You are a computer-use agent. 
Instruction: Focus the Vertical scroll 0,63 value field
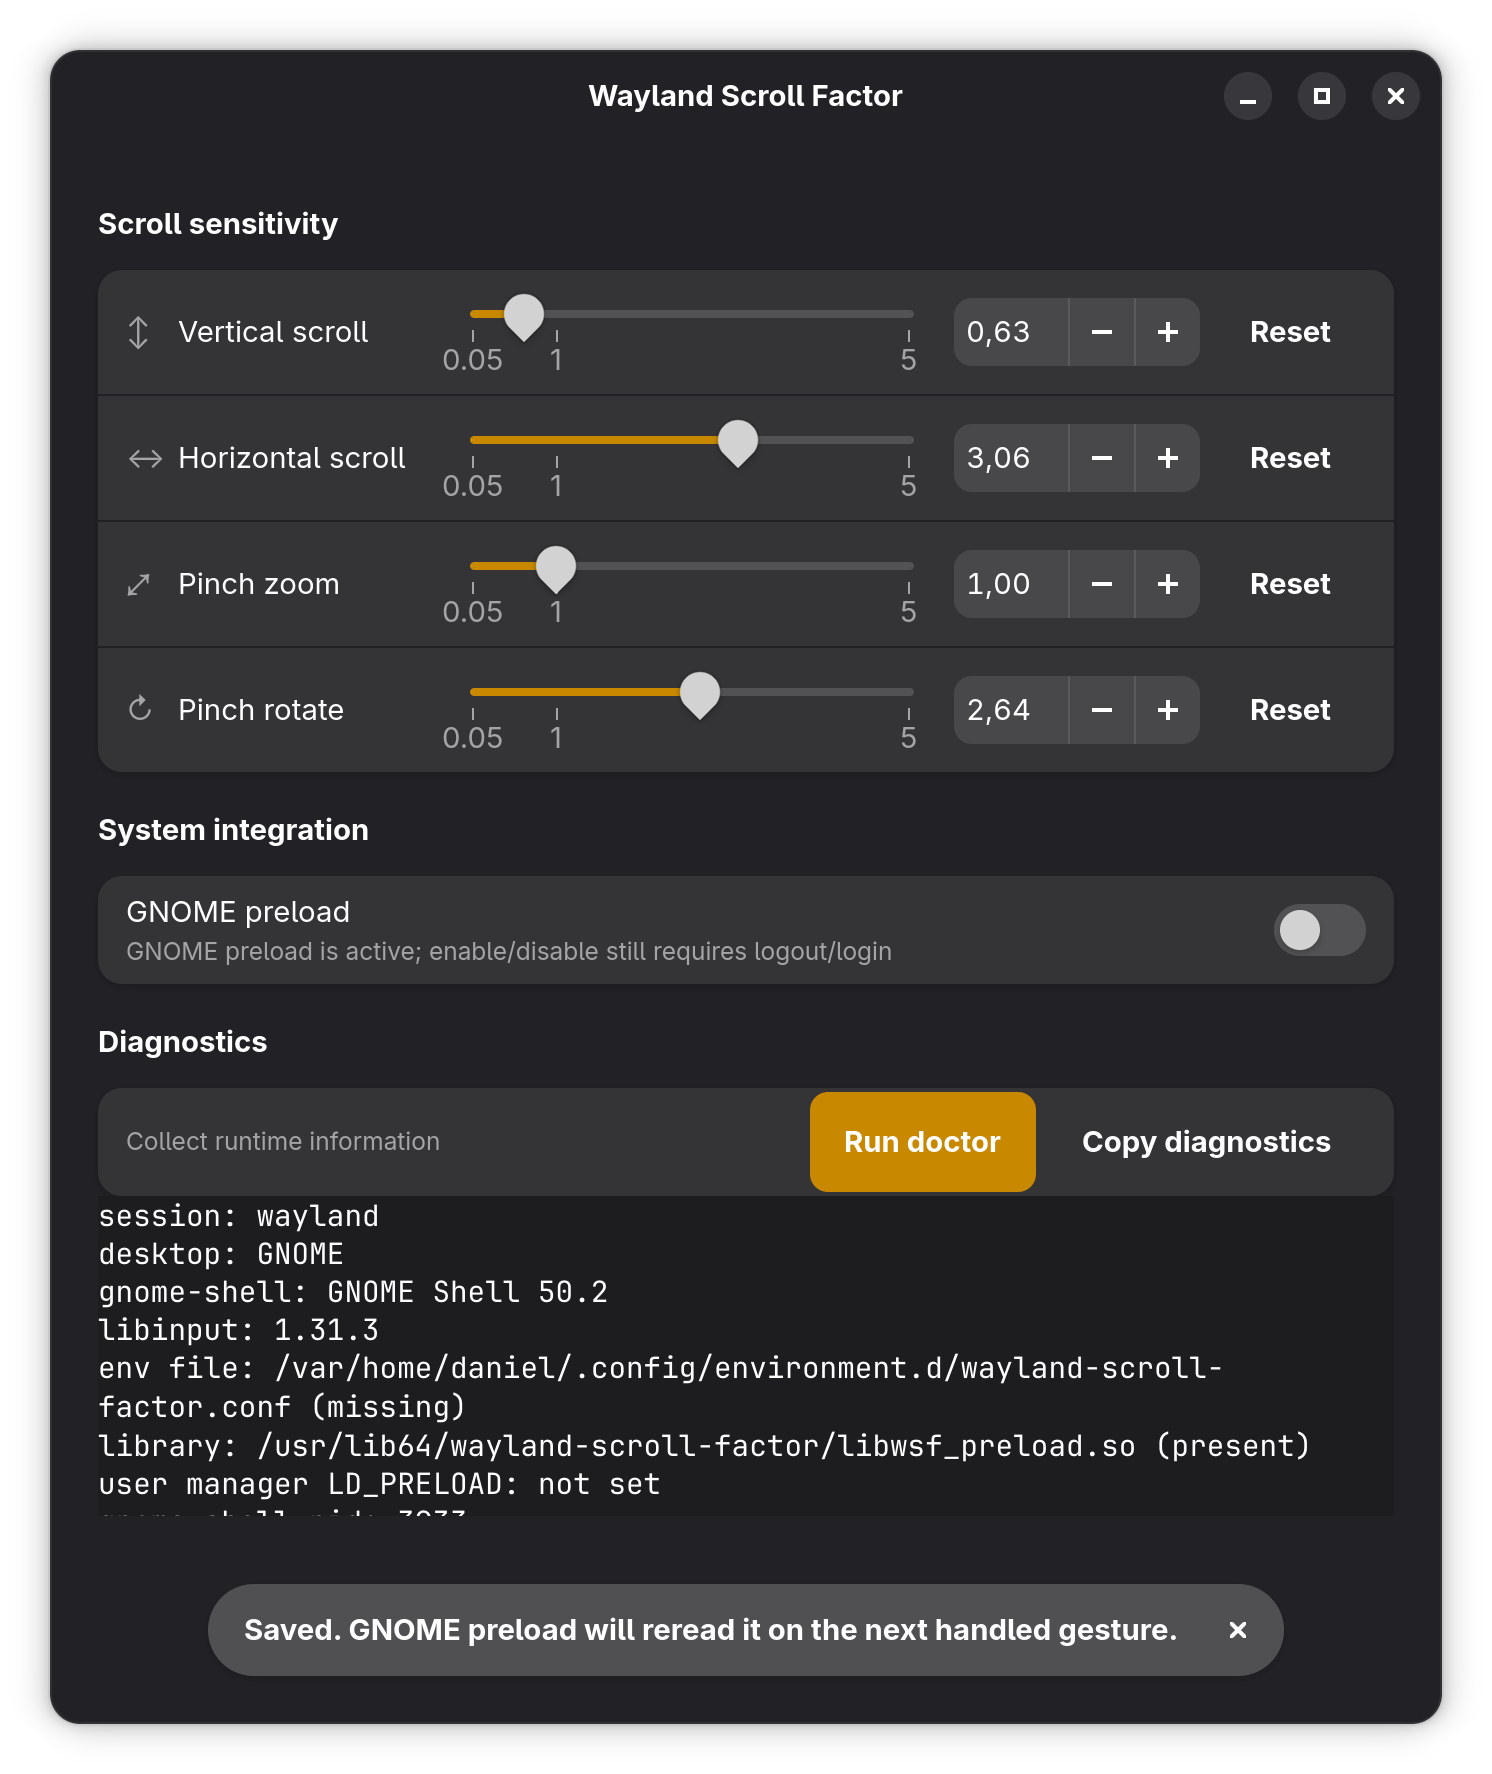point(1011,332)
